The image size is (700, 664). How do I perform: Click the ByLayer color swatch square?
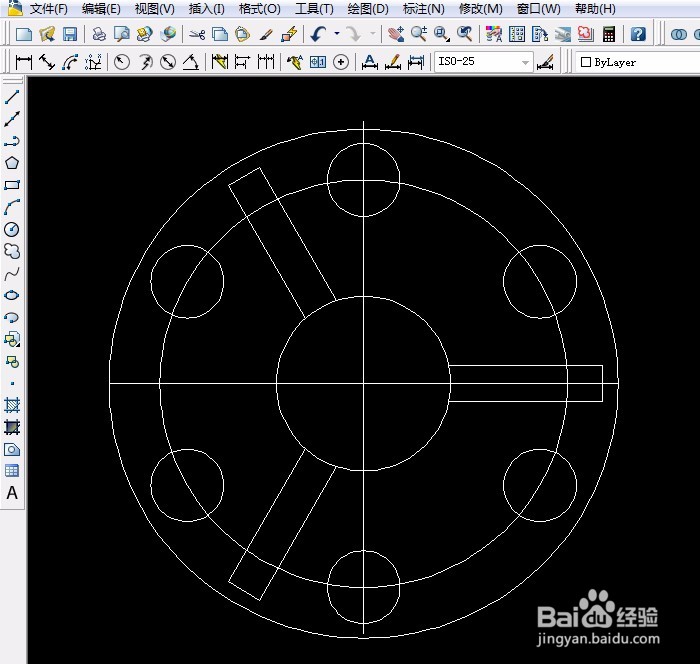pos(586,63)
